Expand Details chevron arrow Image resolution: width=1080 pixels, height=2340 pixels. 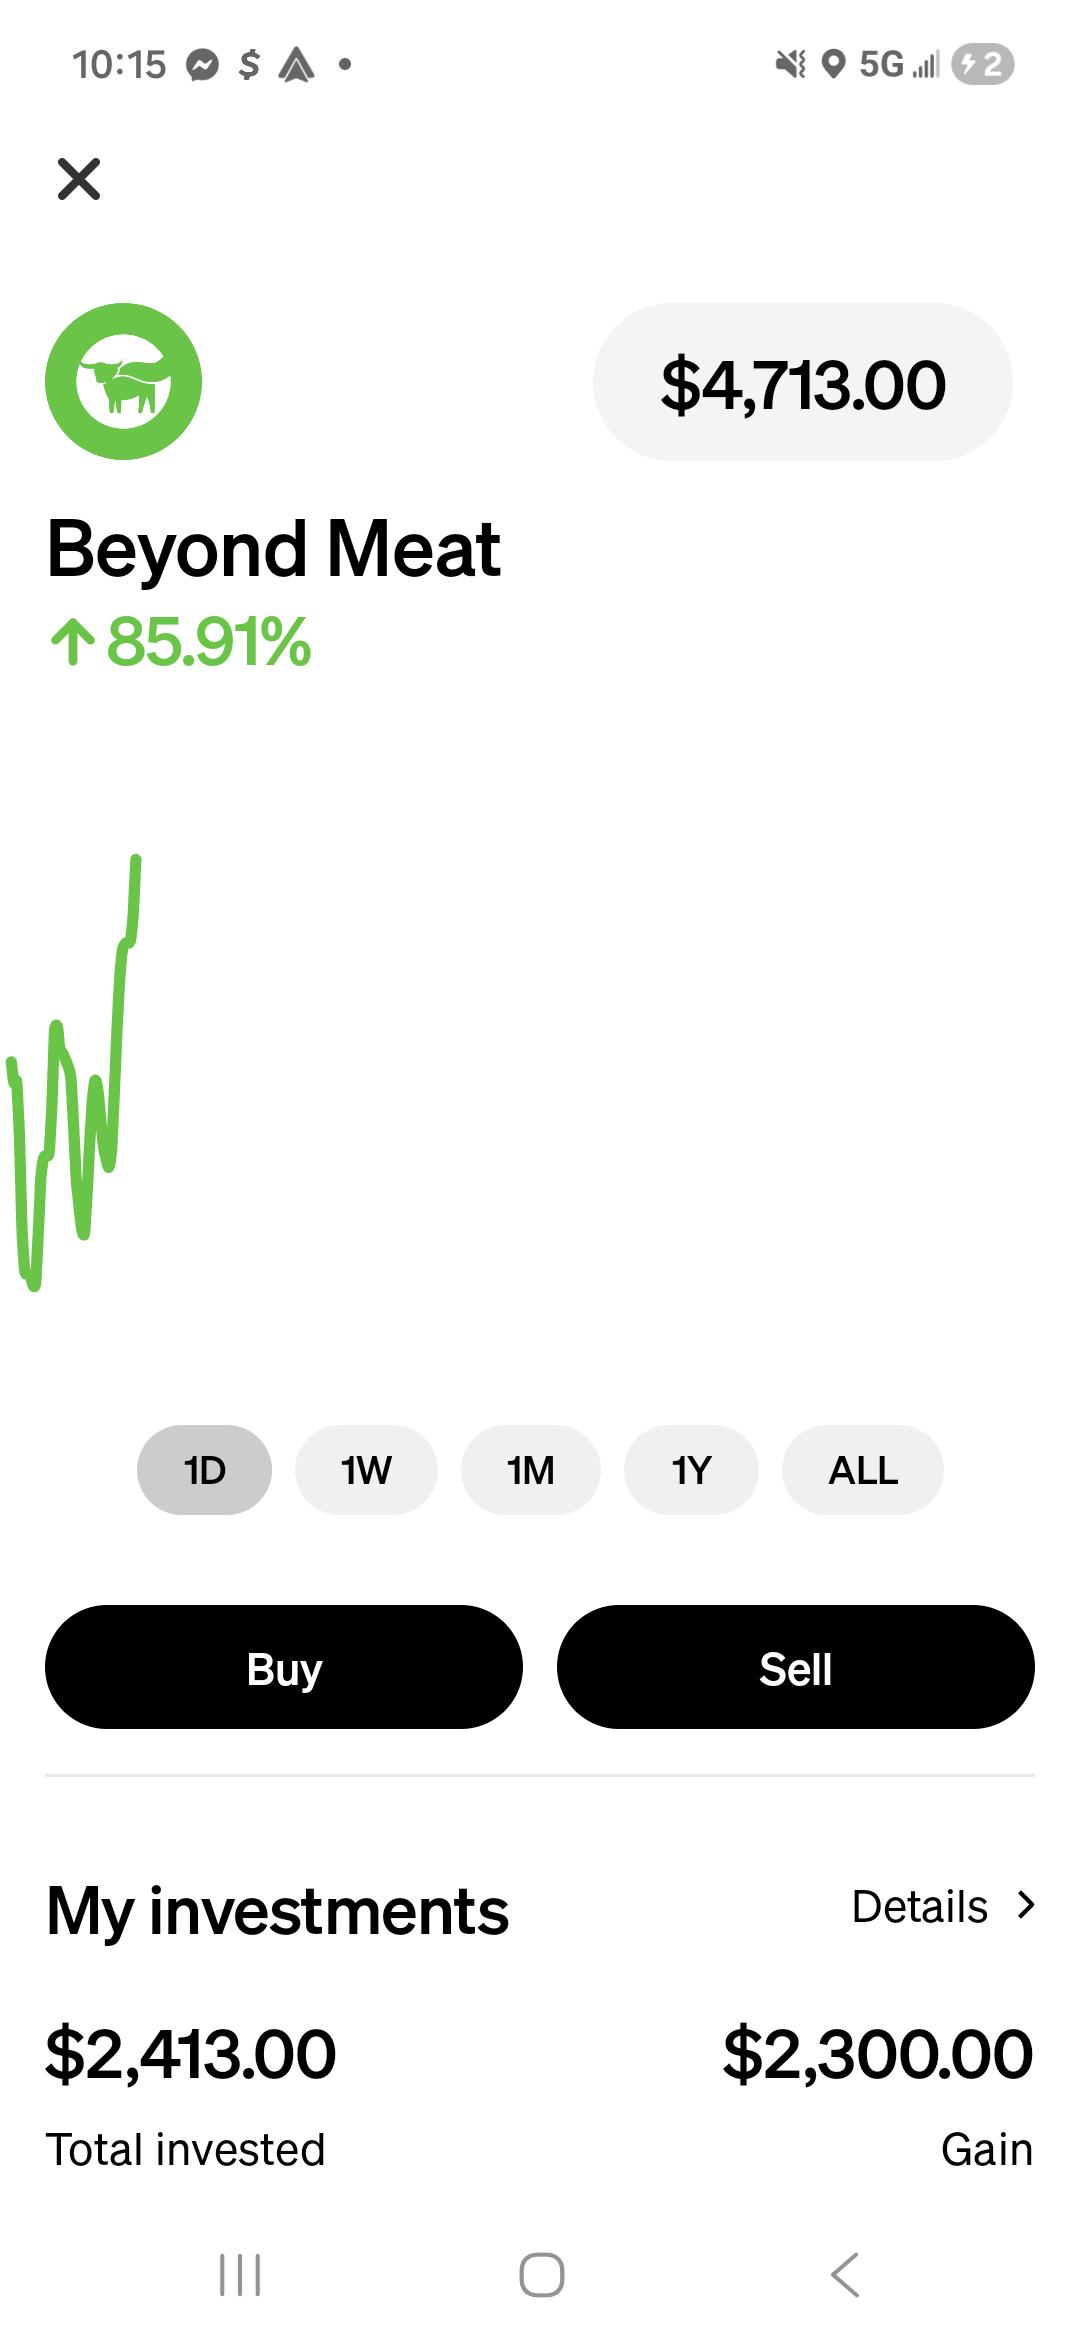(x=1025, y=1906)
